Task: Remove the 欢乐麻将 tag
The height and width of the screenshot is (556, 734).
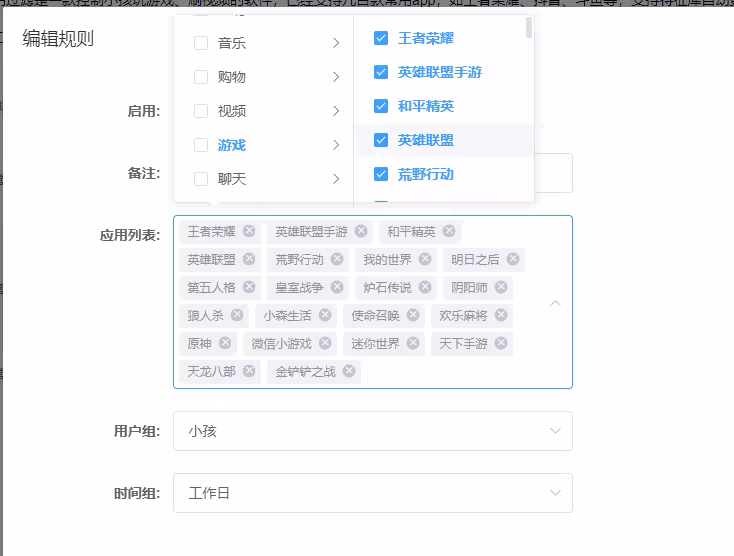Action: [x=501, y=315]
